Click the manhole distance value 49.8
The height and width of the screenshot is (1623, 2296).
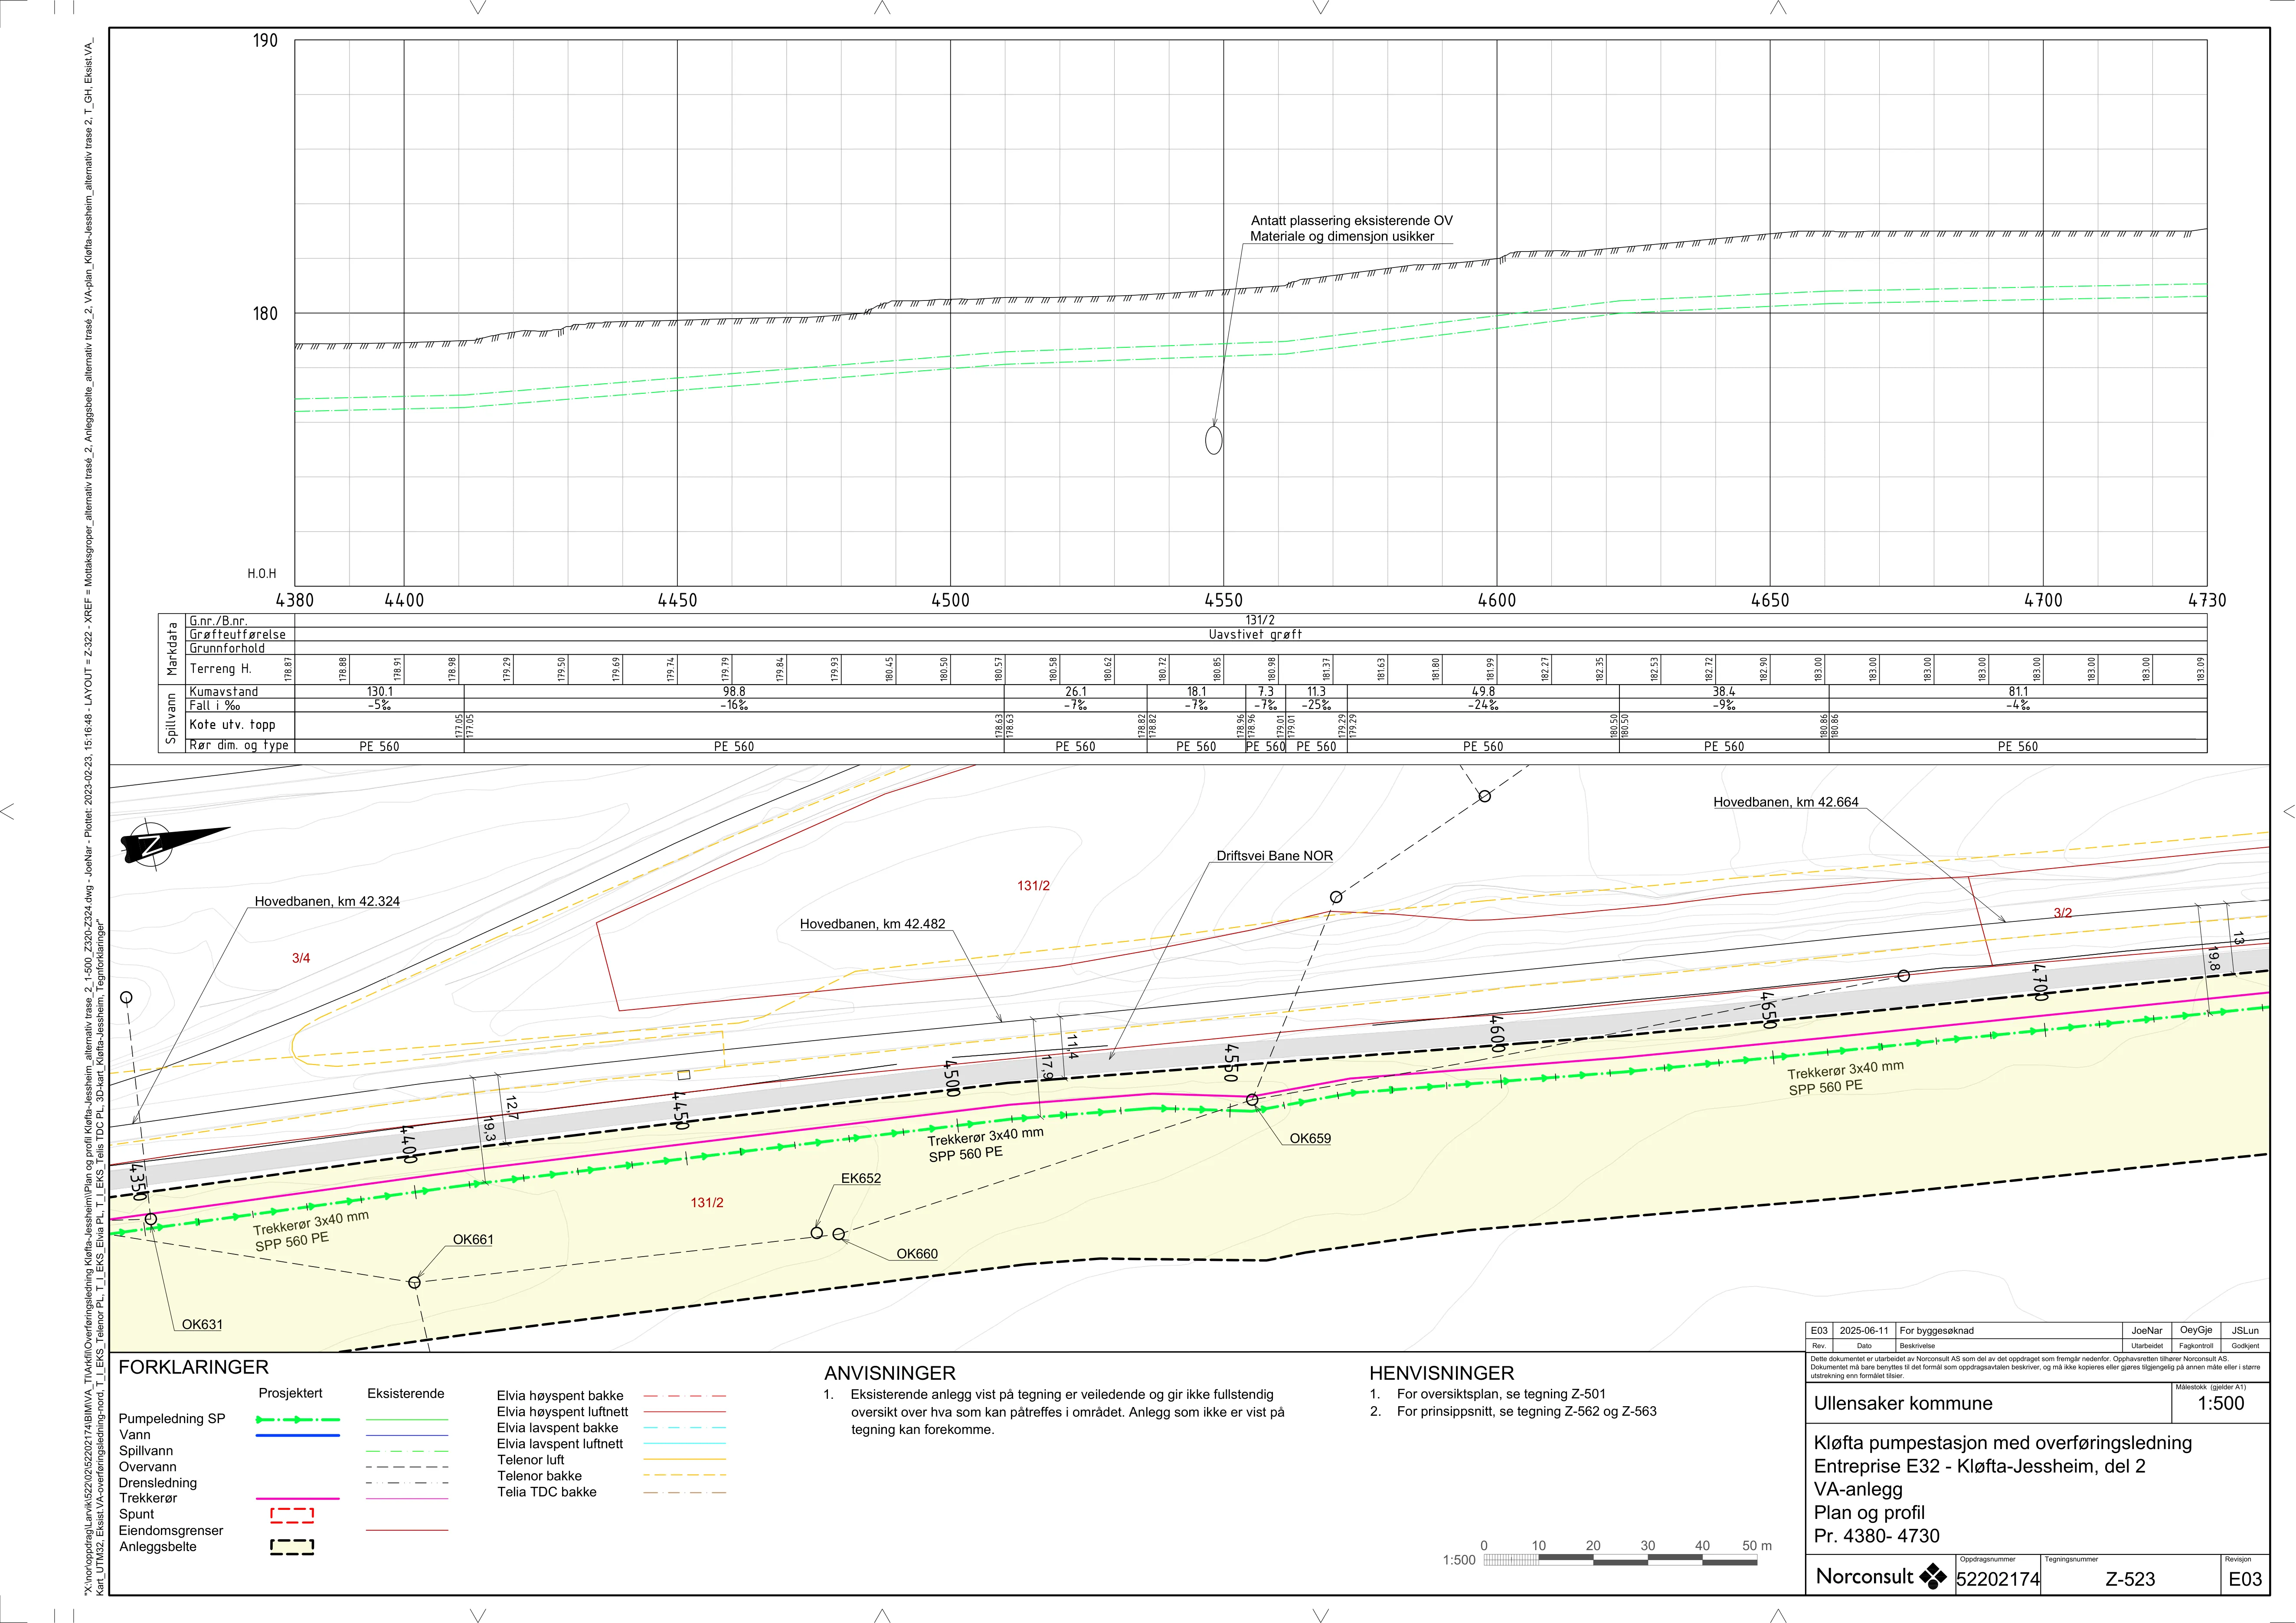(1483, 692)
